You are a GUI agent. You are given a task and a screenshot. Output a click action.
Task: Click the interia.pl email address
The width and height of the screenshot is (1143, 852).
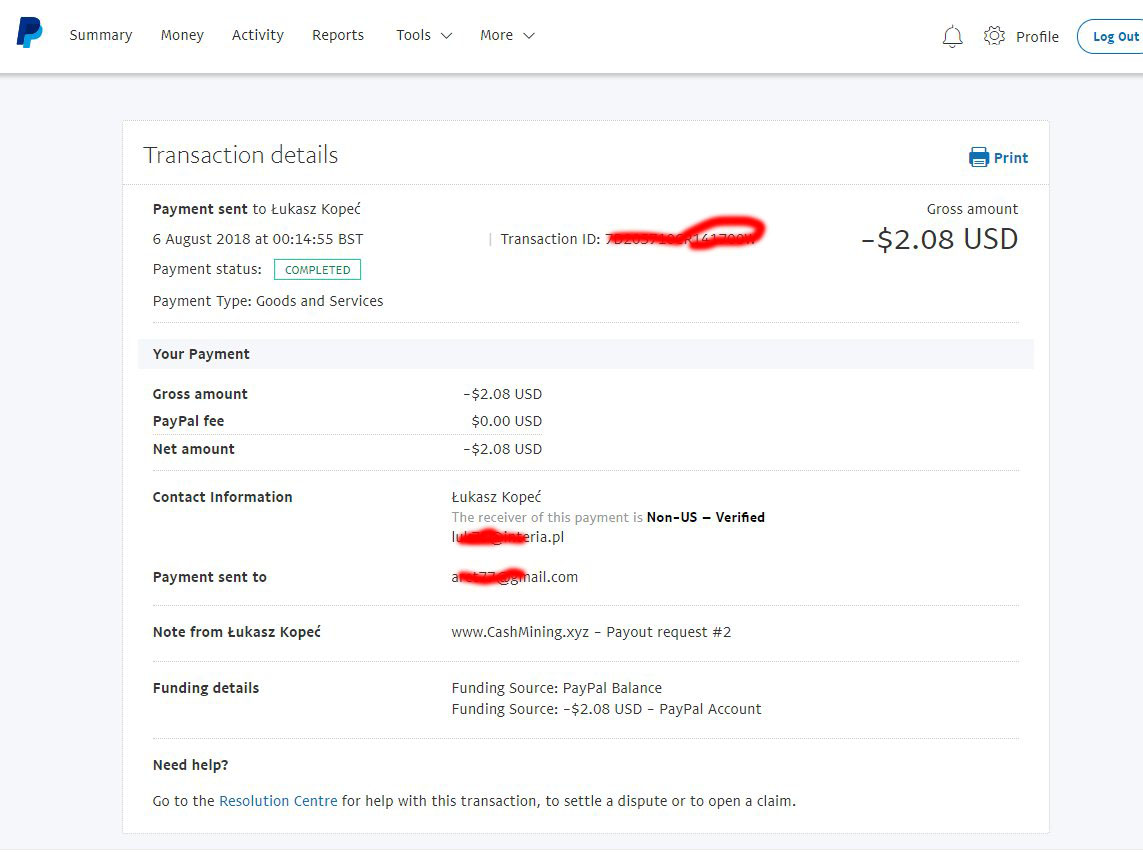[507, 537]
